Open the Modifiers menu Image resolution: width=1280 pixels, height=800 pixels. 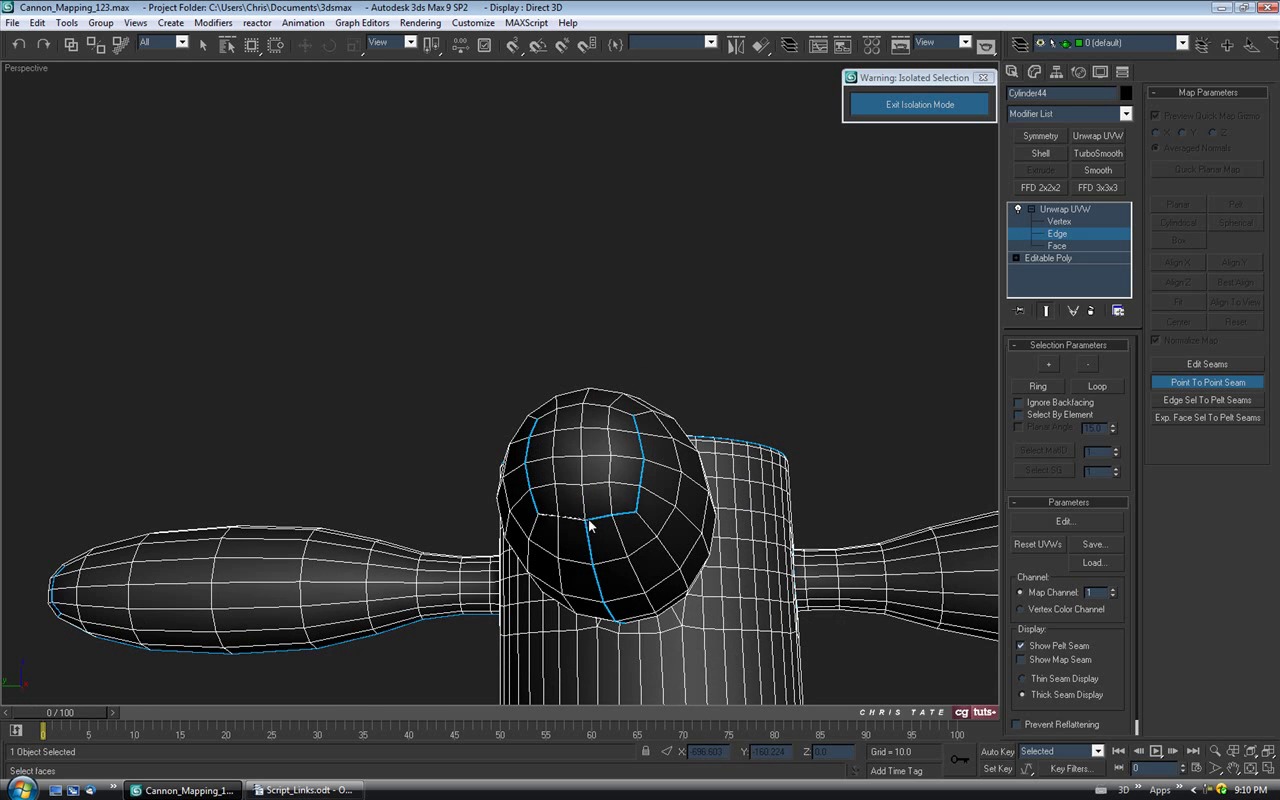point(213,23)
